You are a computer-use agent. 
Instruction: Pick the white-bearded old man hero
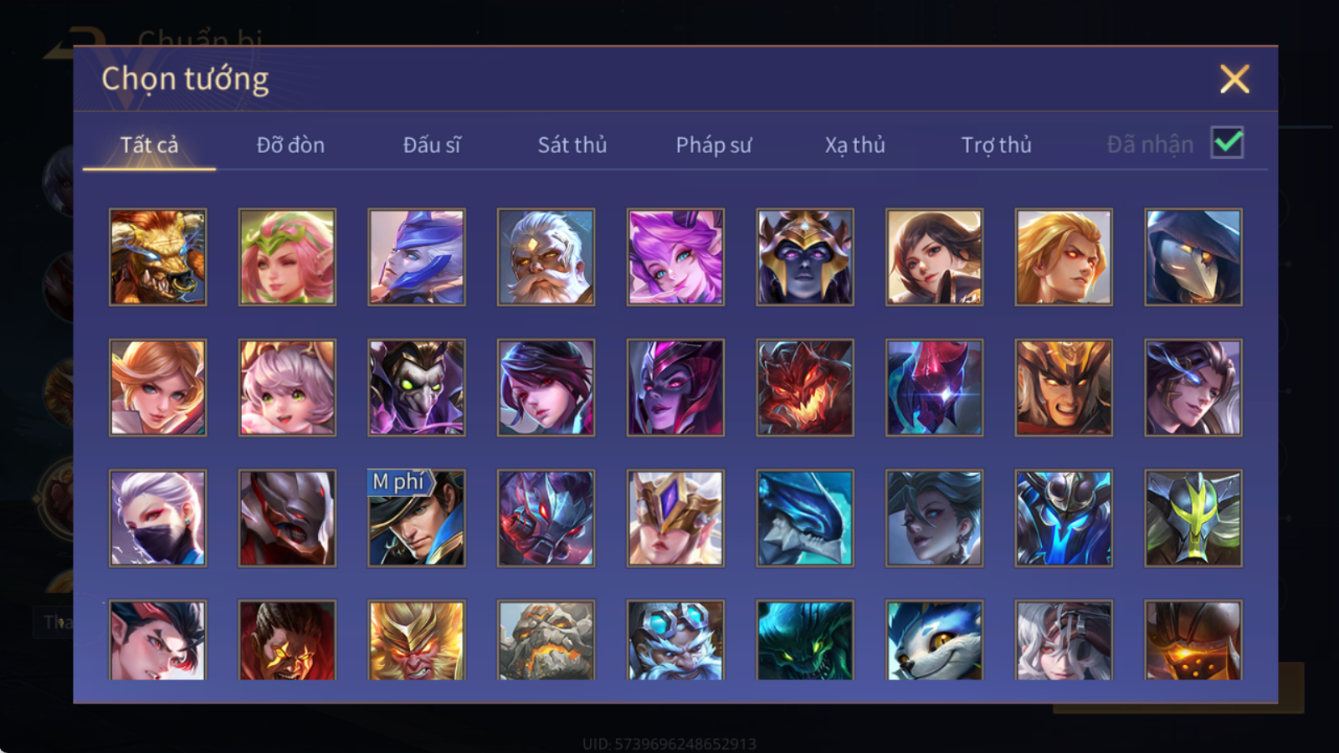pos(546,257)
